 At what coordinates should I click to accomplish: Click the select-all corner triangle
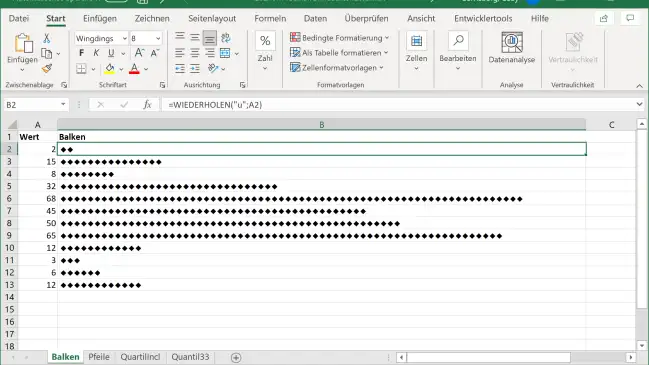12,125
